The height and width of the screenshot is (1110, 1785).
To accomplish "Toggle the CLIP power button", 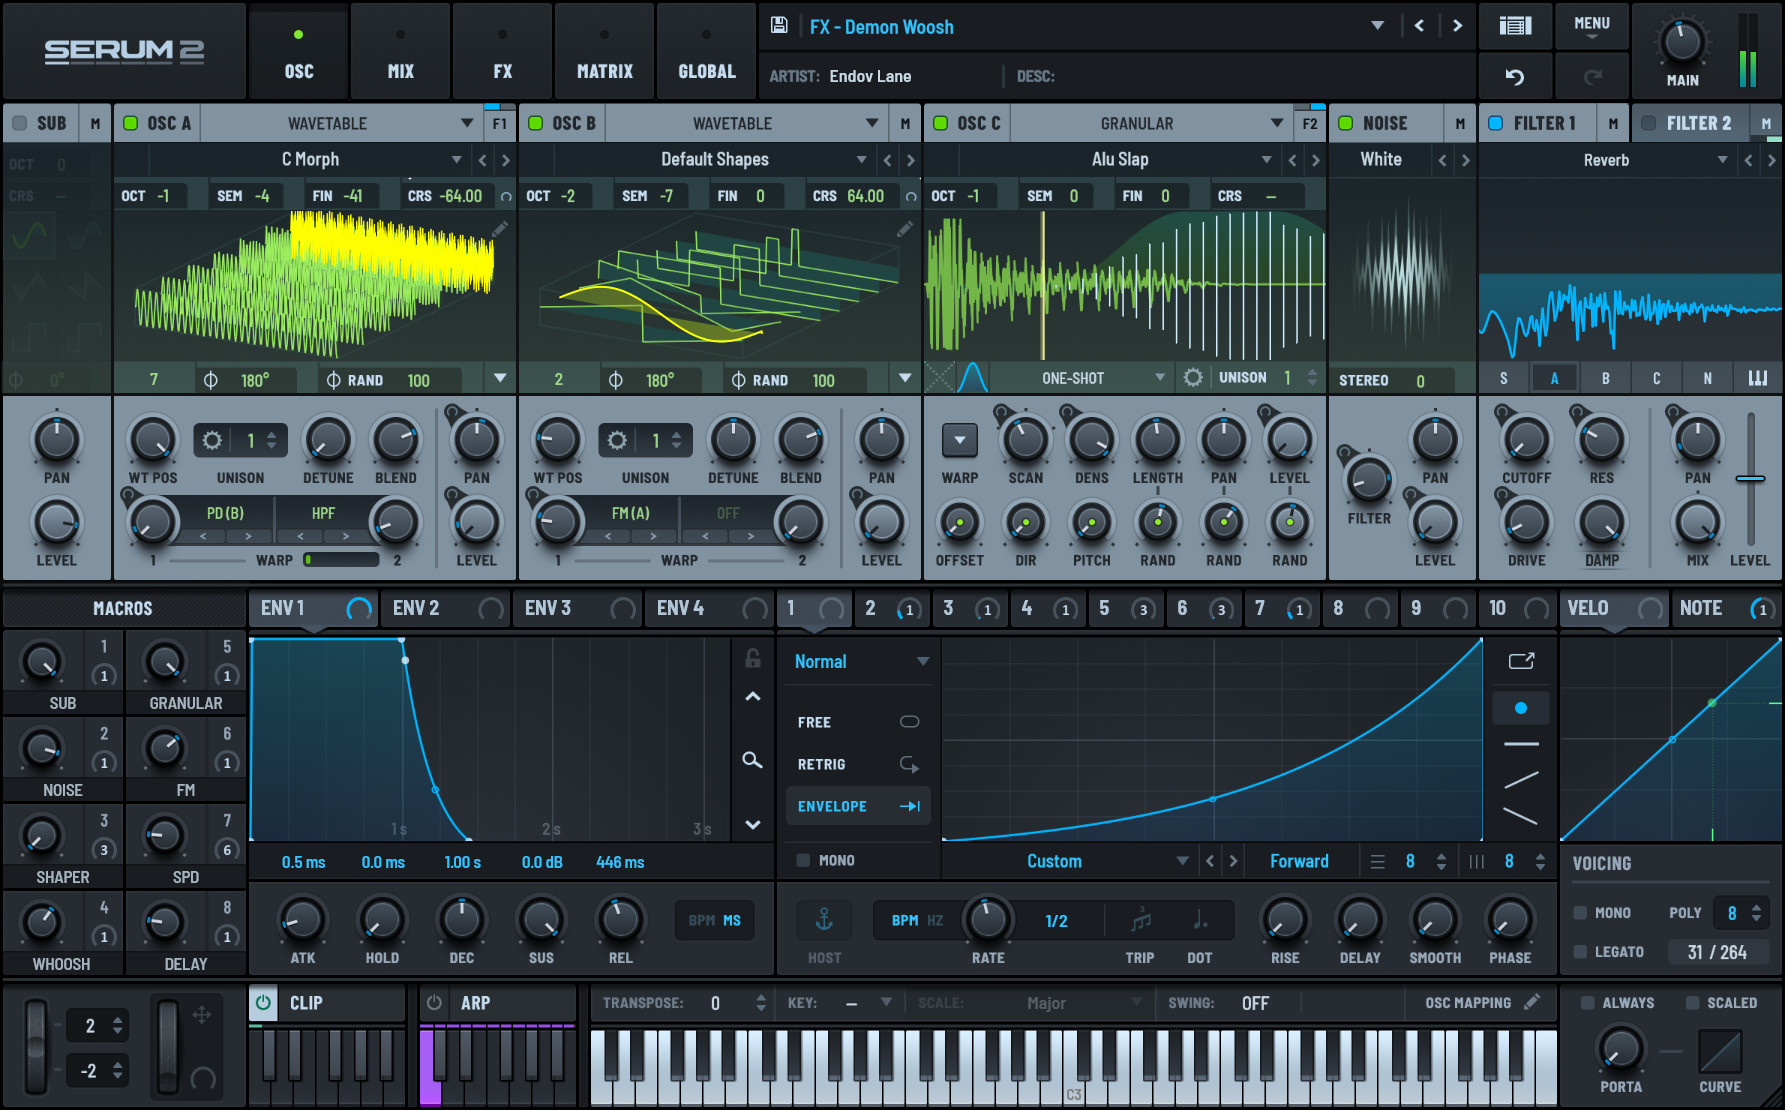I will tap(263, 1002).
